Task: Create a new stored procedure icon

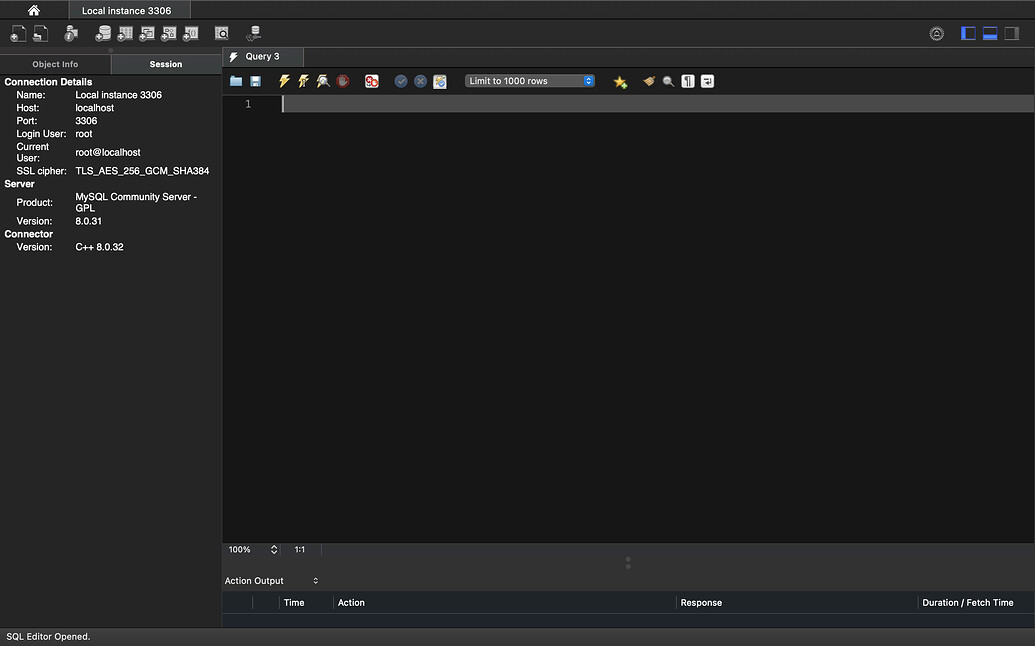Action: point(169,33)
